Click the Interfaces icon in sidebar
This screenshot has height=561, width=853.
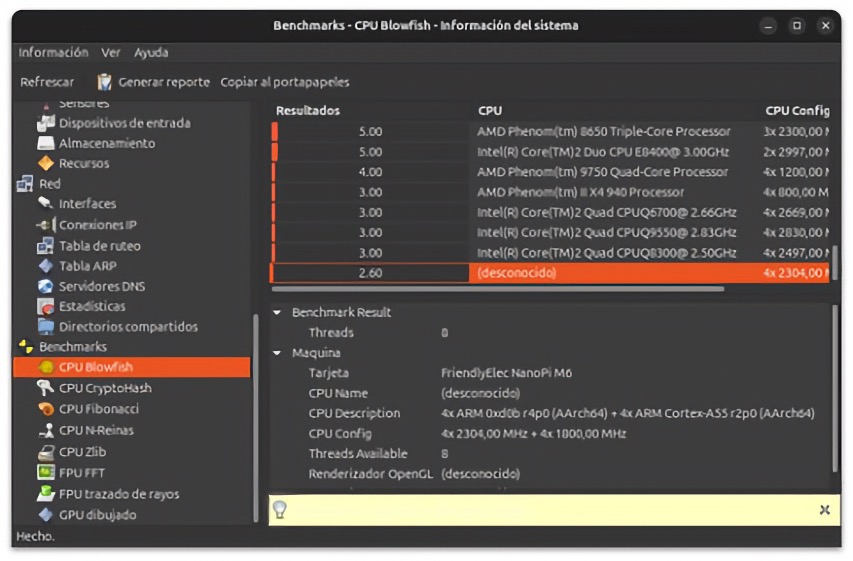(46, 204)
